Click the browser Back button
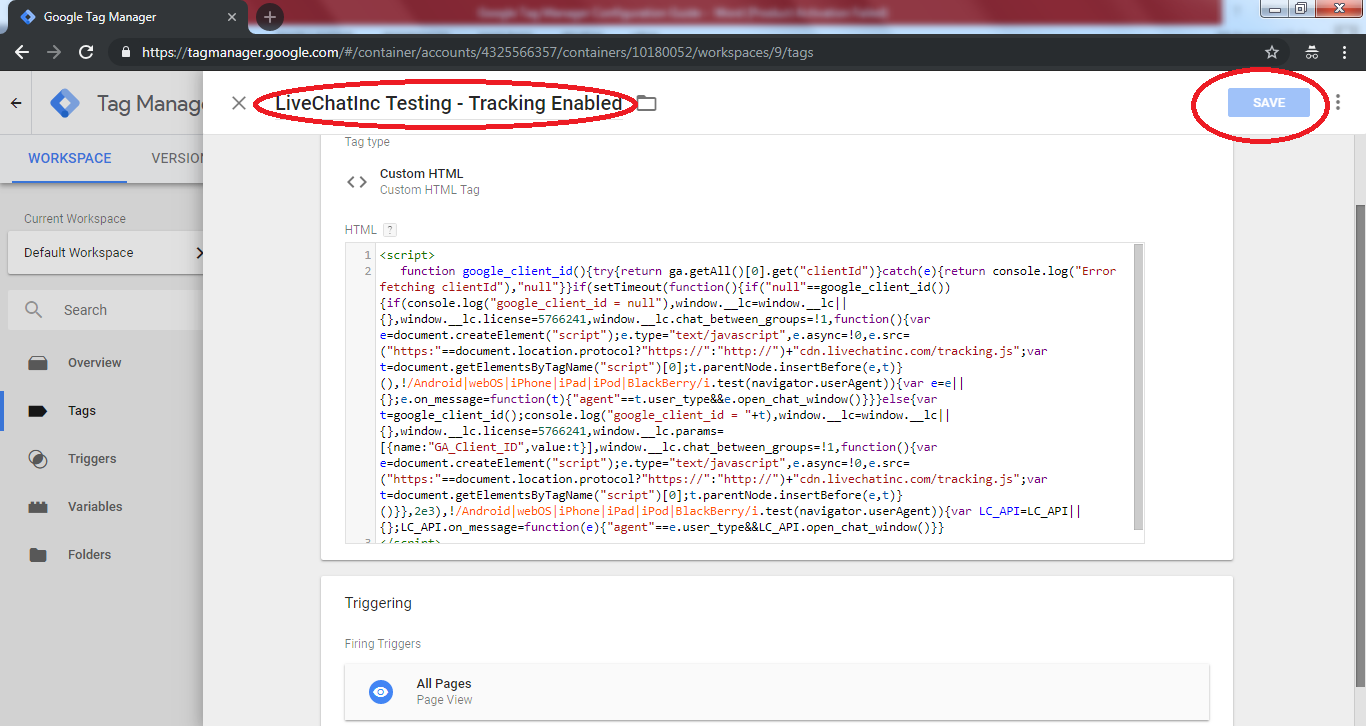 coord(22,52)
